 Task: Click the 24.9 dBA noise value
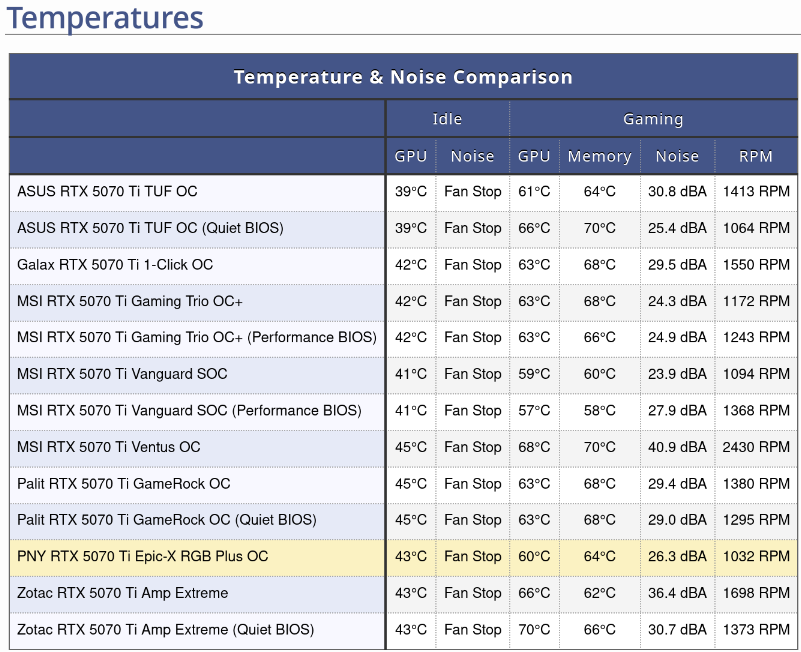677,338
